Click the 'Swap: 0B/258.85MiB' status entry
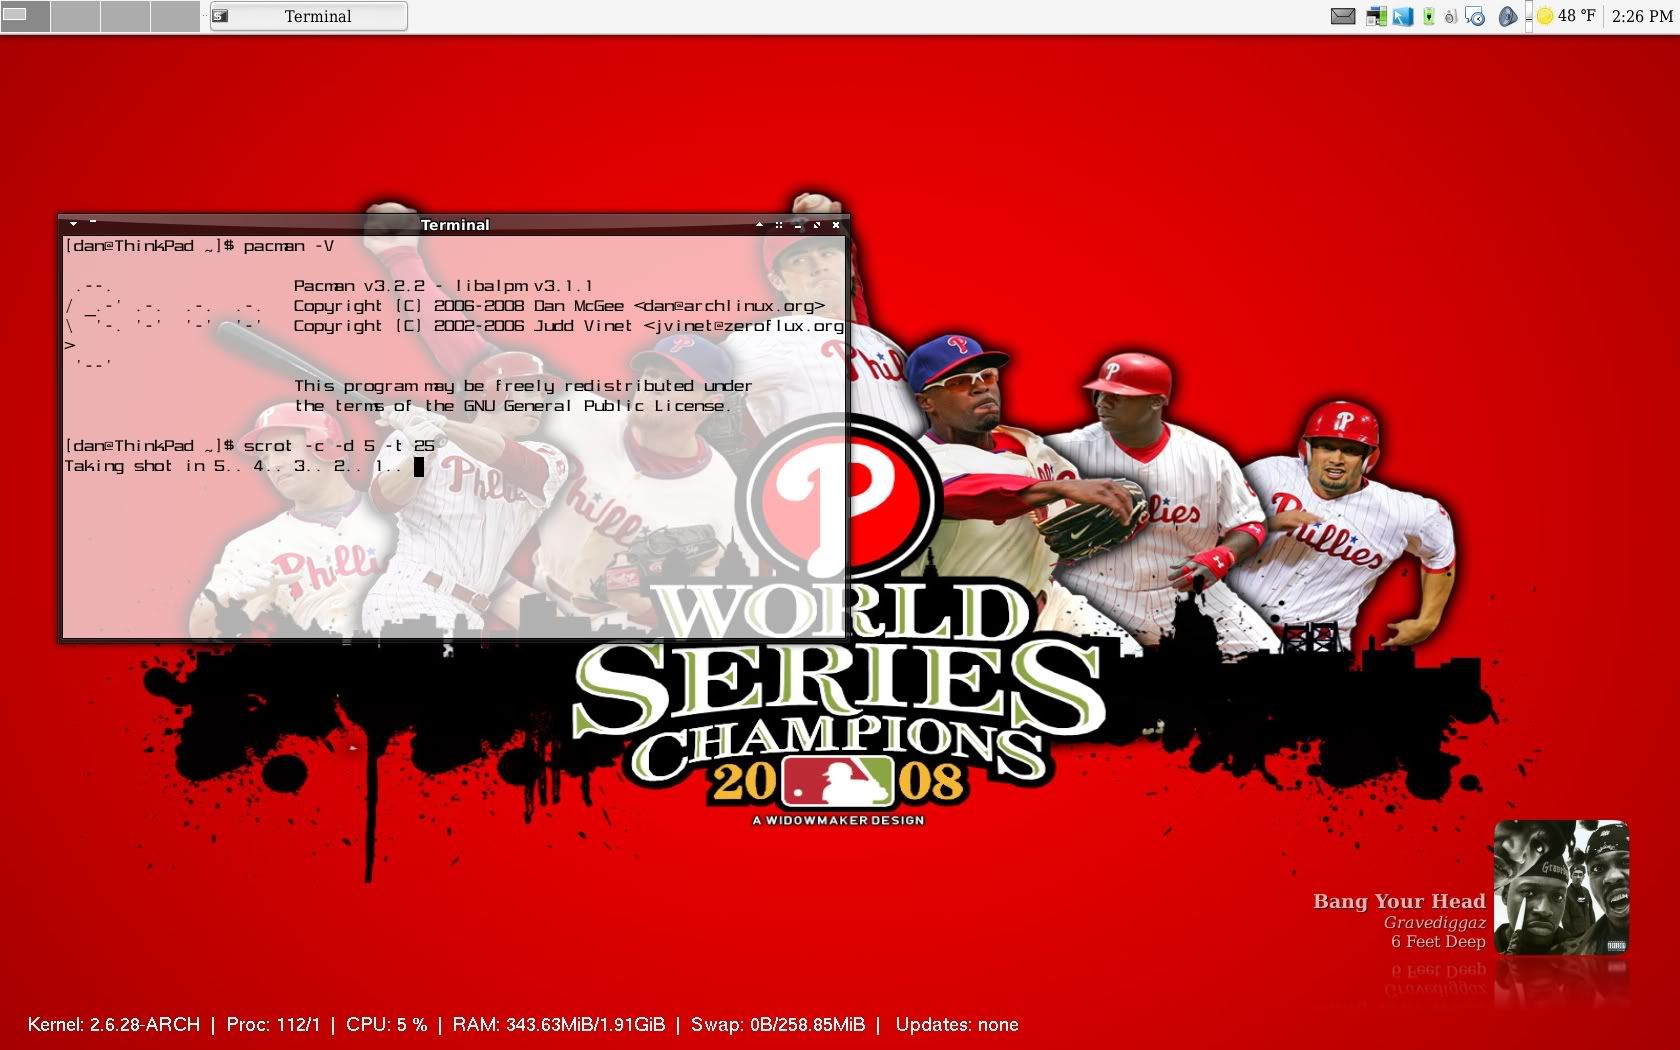 click(x=778, y=1024)
